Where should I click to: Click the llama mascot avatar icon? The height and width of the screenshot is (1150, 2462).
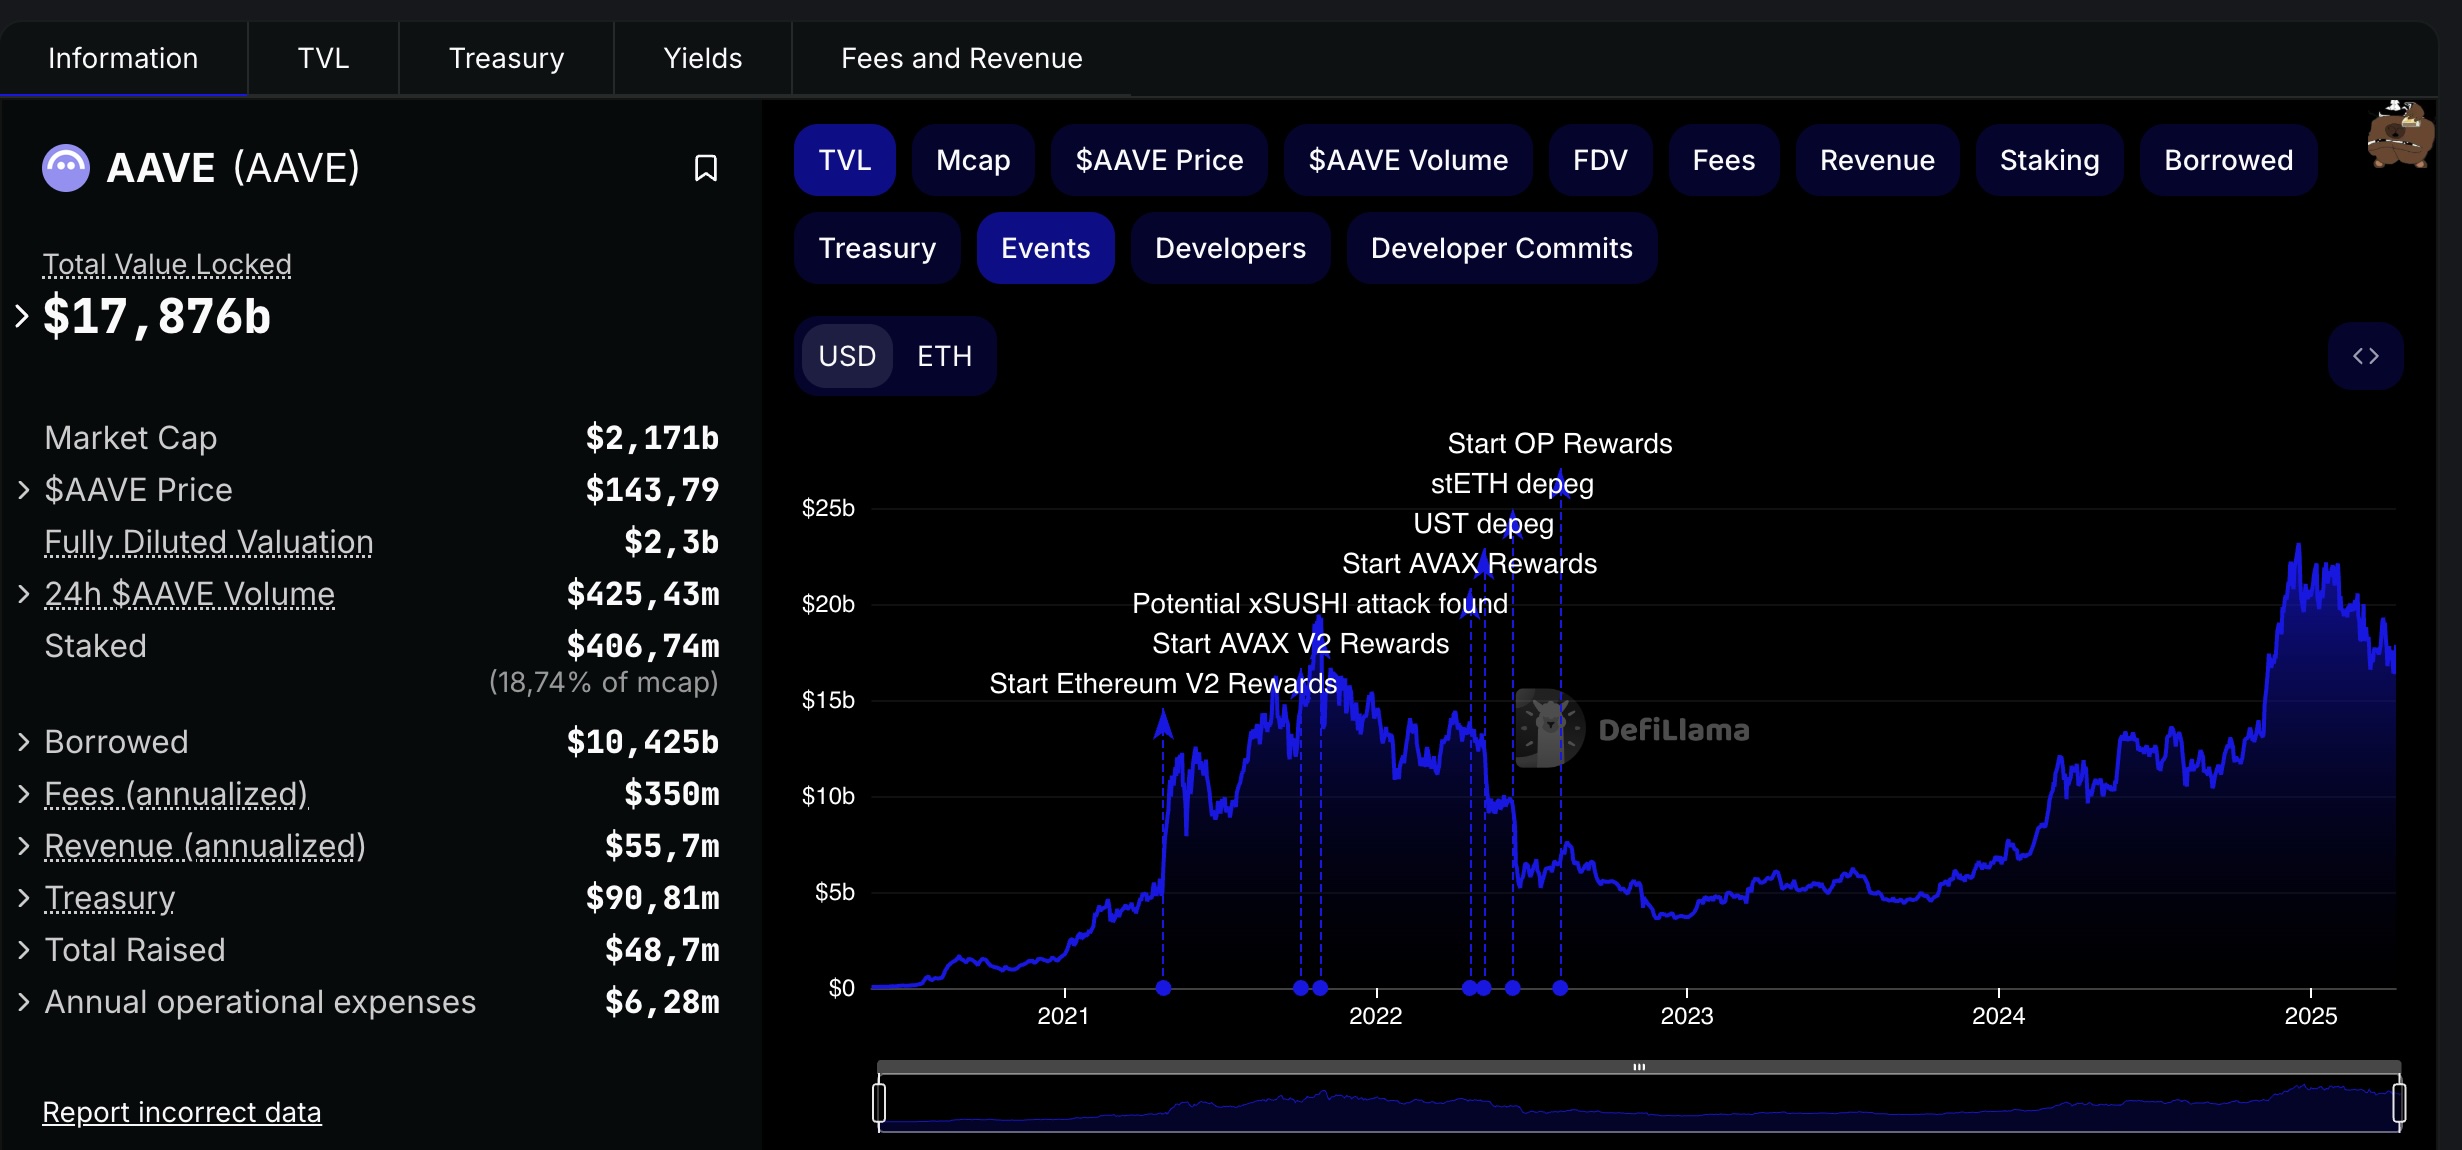2400,134
